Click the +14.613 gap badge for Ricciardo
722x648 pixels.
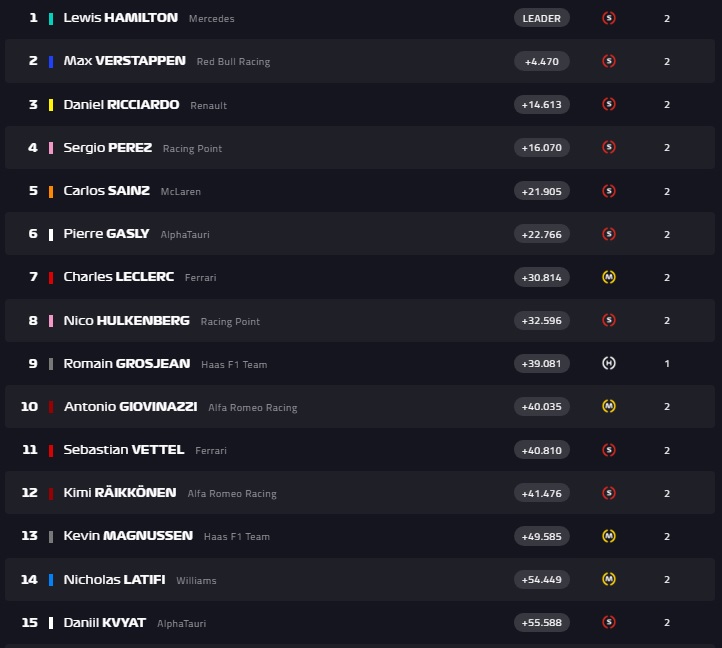(542, 104)
